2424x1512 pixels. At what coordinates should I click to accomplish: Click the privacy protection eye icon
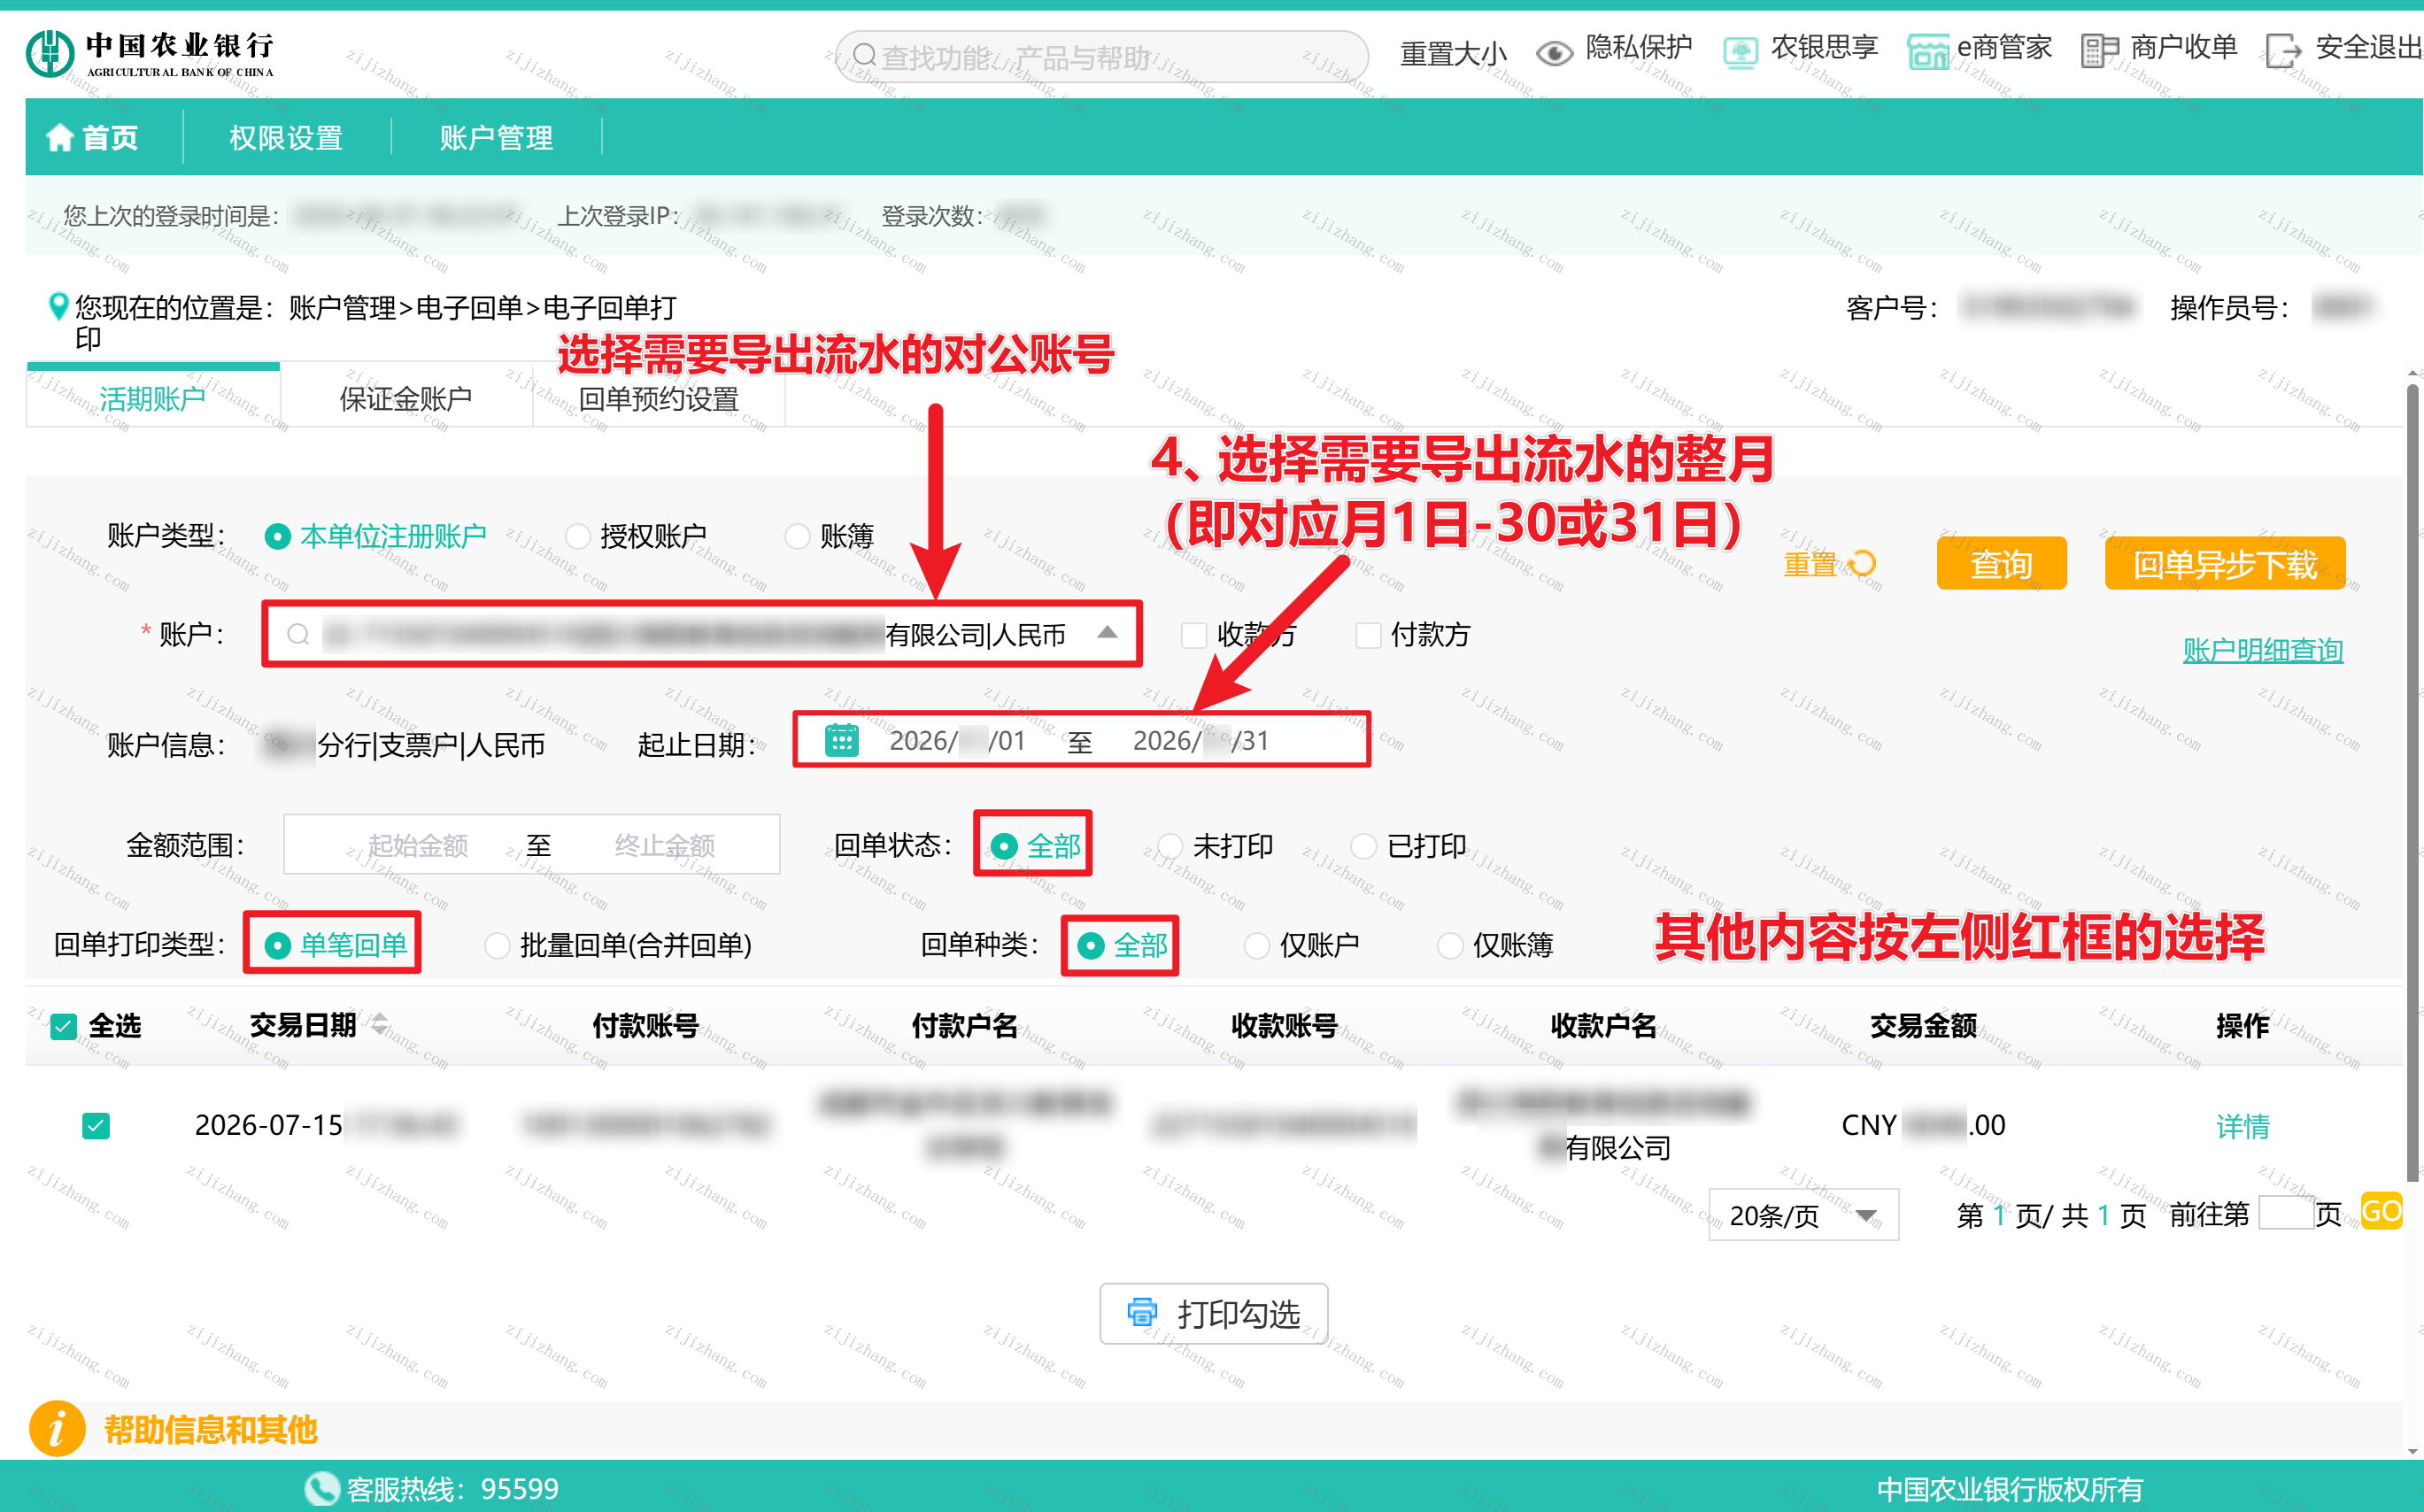click(x=1554, y=52)
